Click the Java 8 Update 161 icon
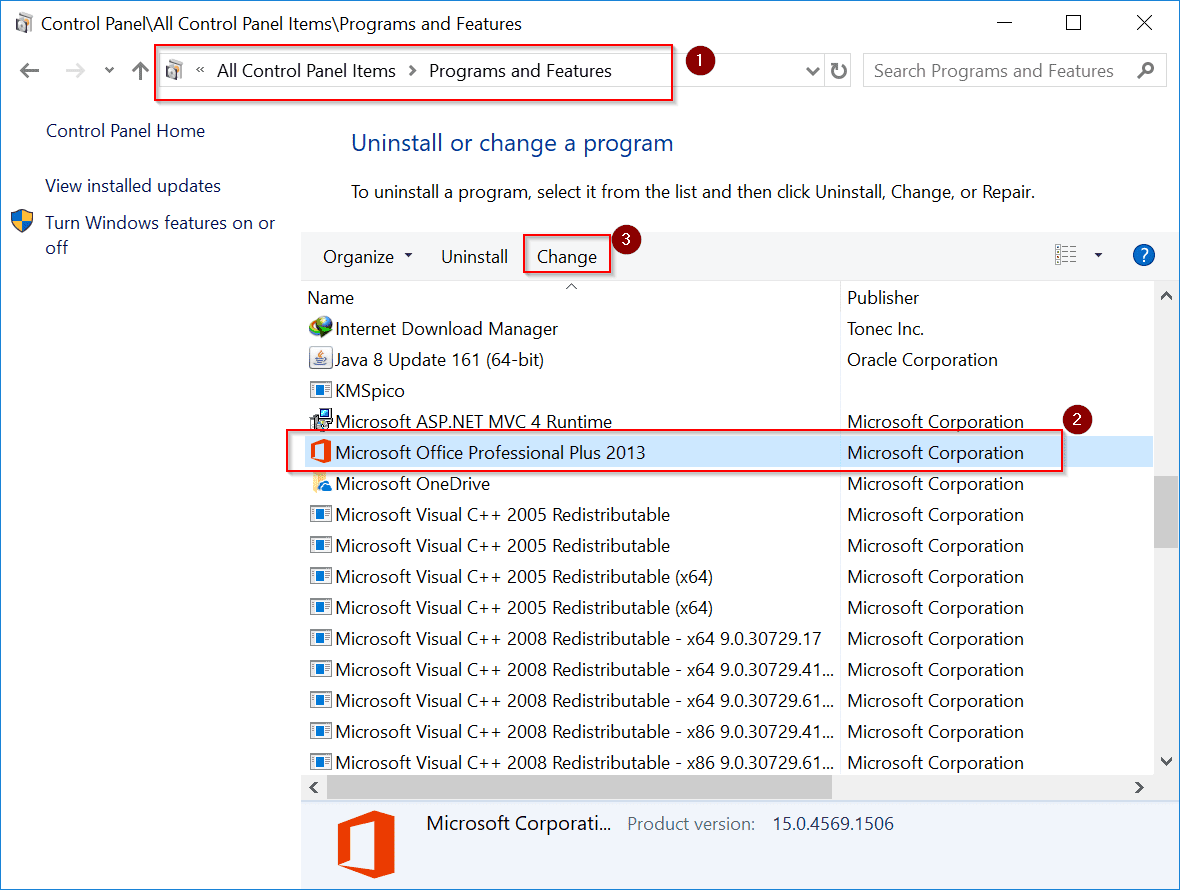Screen dimensions: 1180x890 click(x=321, y=358)
